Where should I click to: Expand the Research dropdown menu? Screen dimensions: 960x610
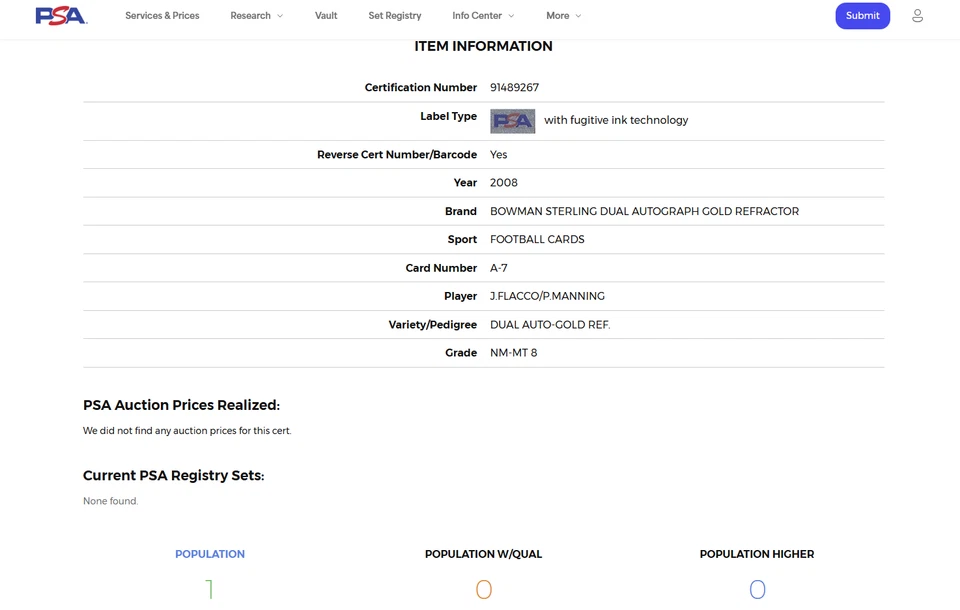click(x=256, y=16)
